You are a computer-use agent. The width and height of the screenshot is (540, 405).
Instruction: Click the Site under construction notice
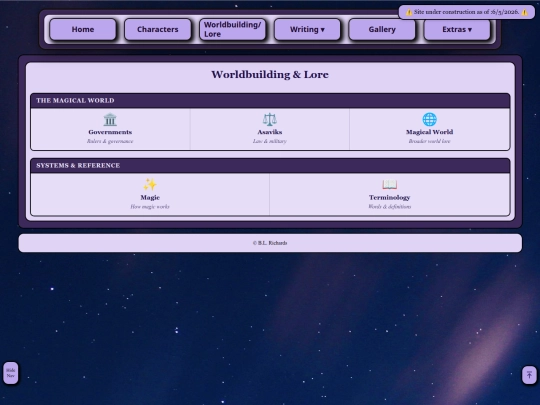(x=467, y=12)
